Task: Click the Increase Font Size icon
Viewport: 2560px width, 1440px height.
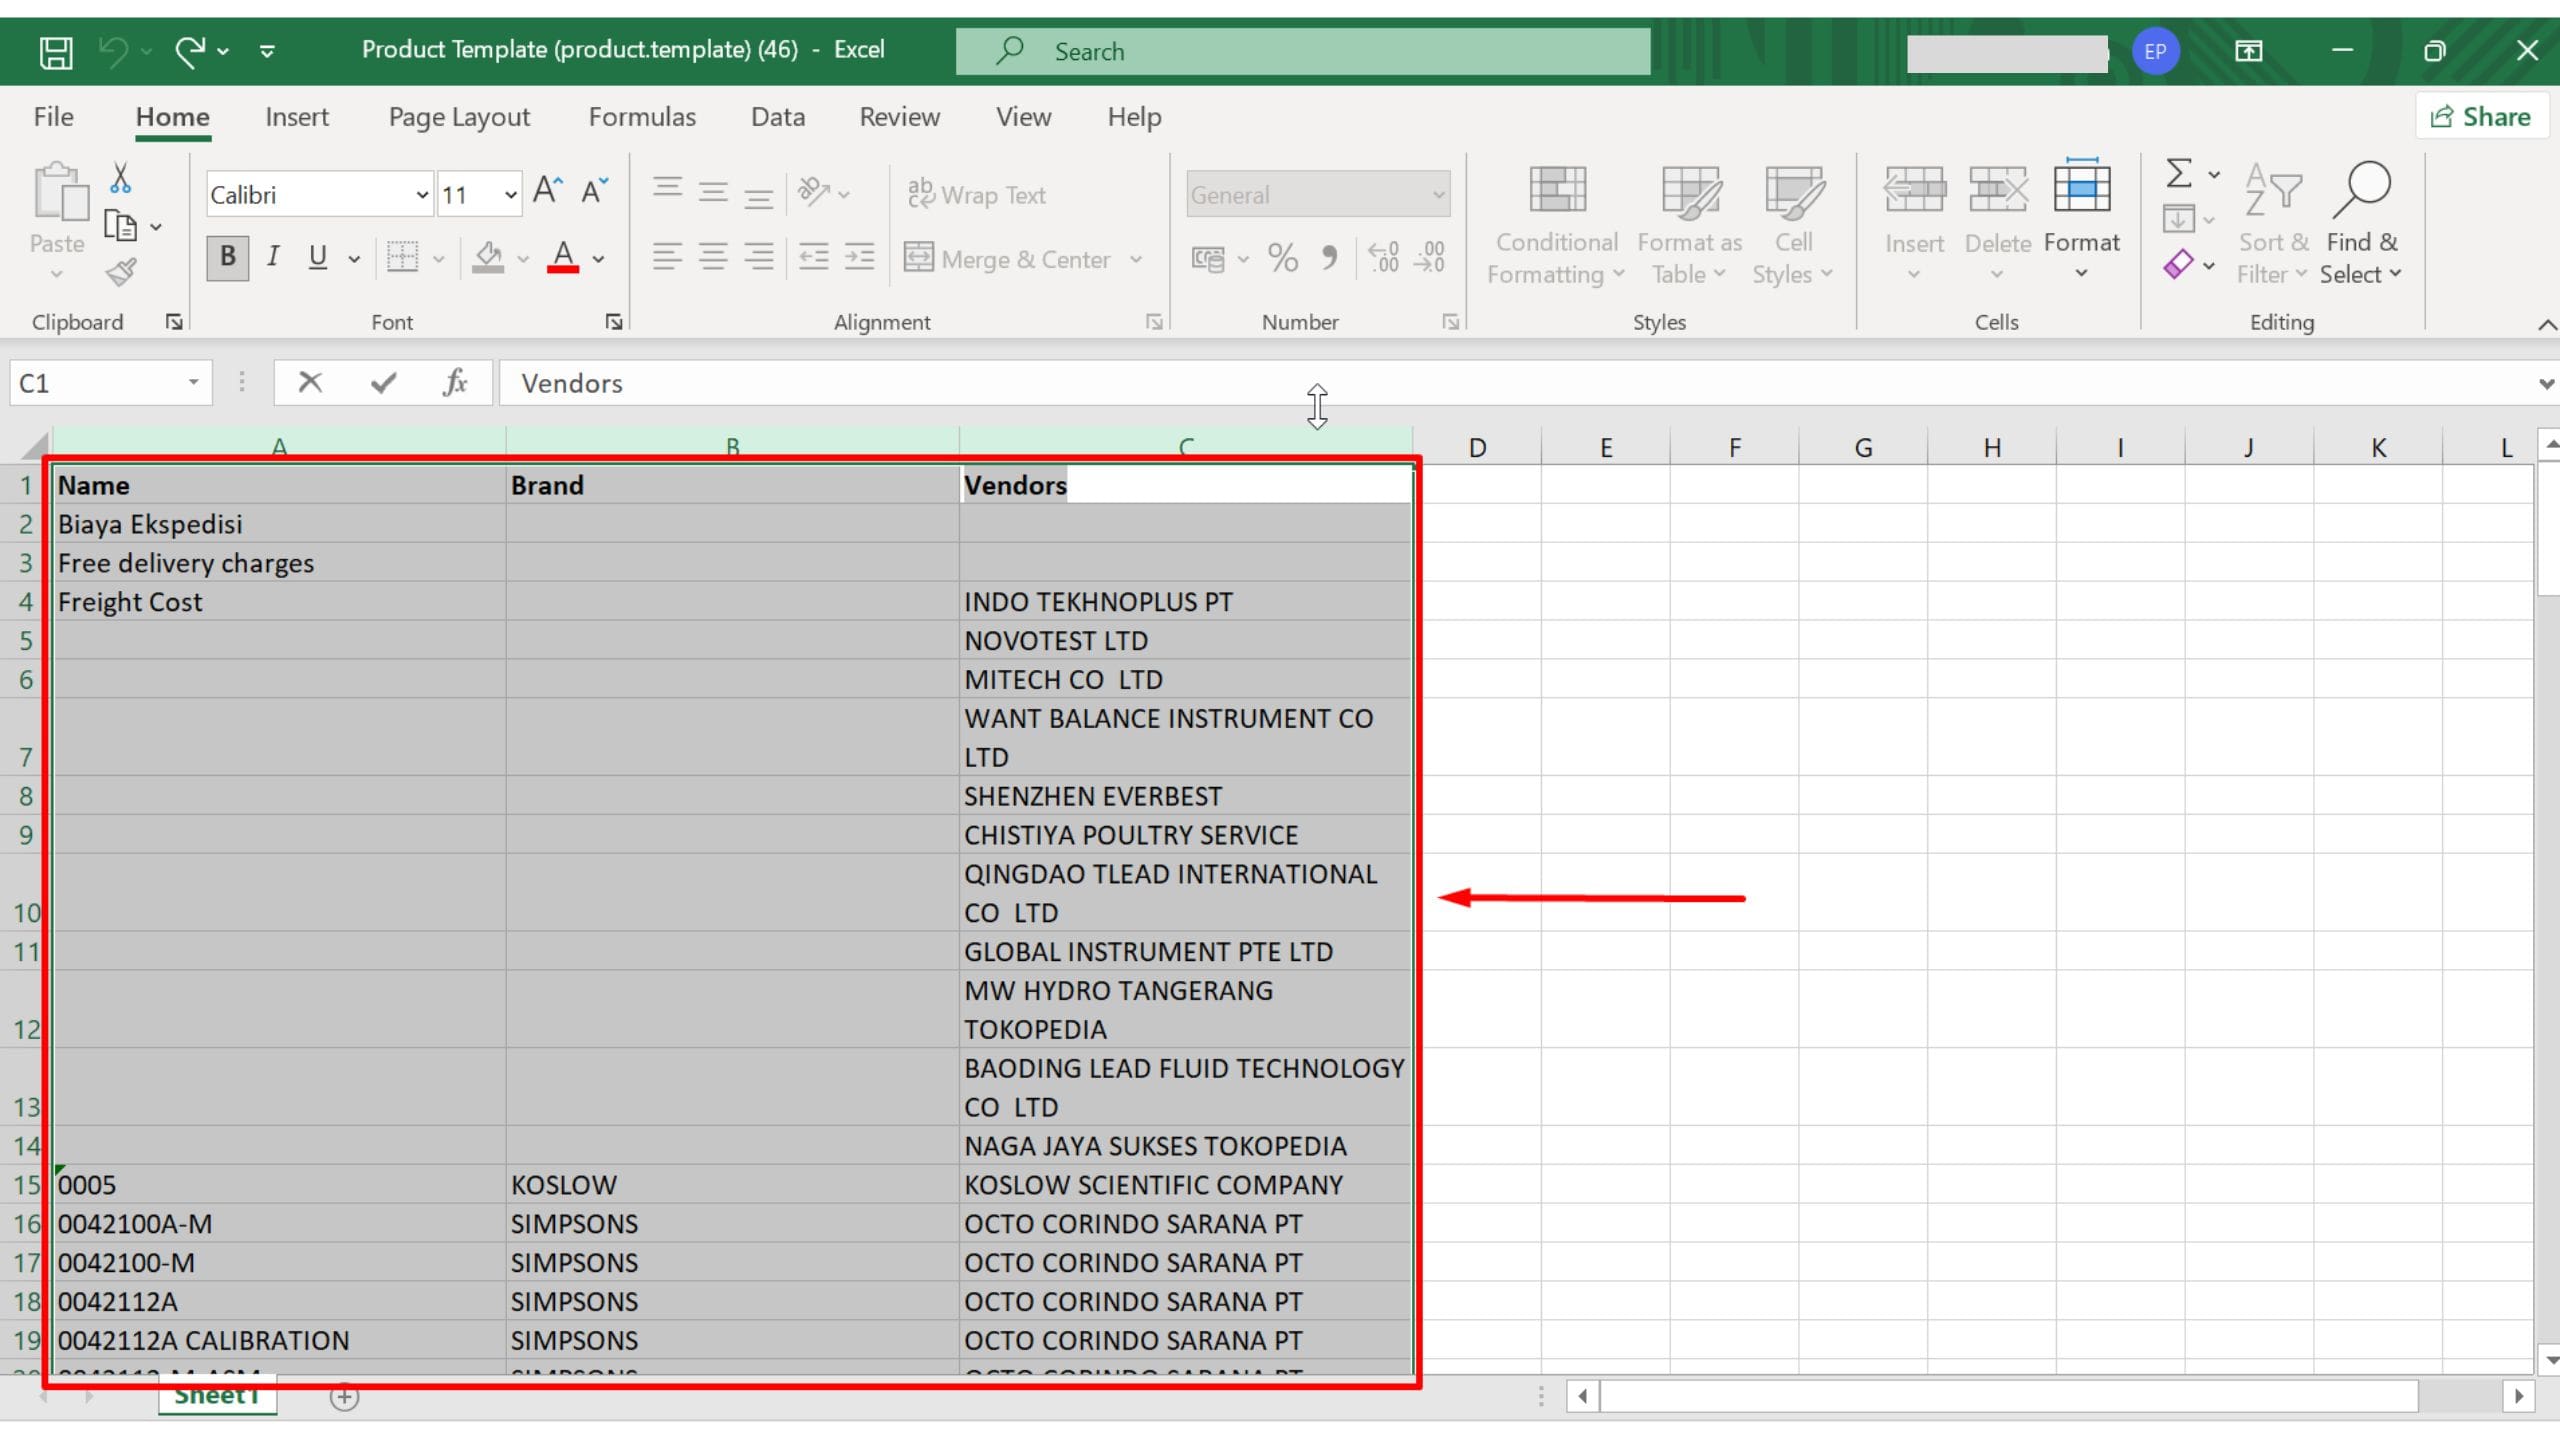Action: tap(547, 191)
